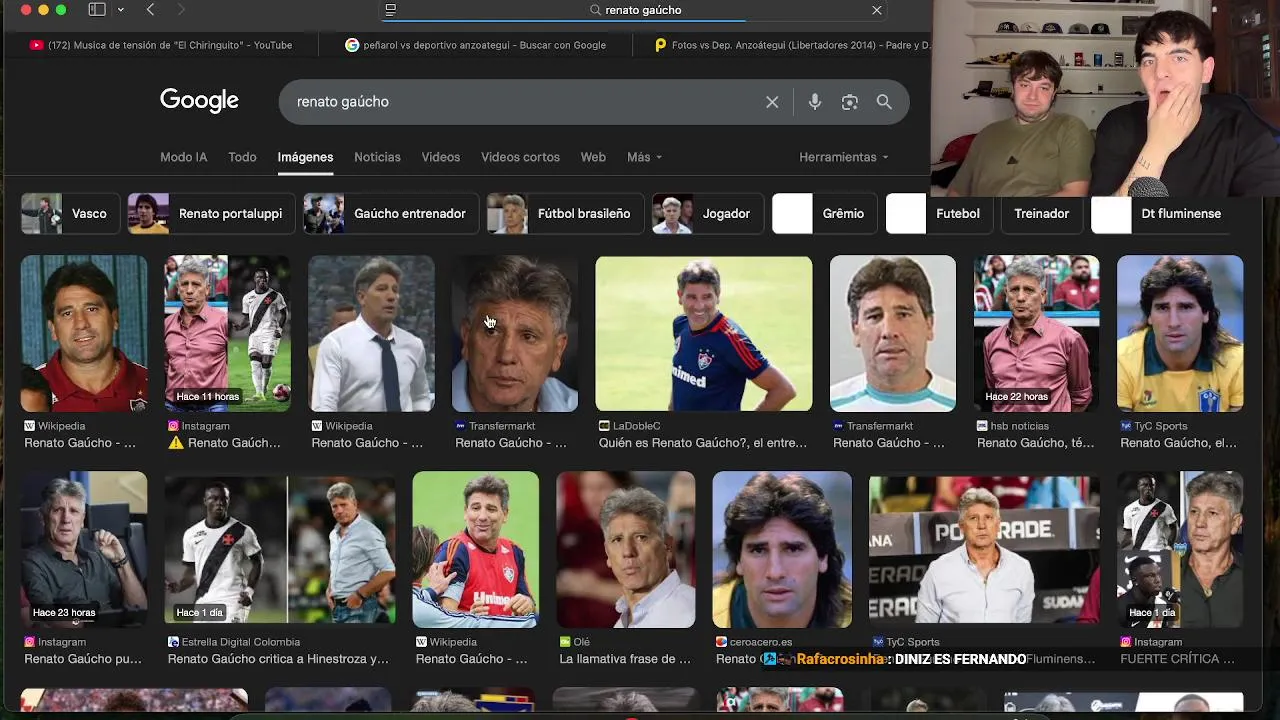Select the Todo results tab
This screenshot has width=1280, height=720.
242,157
